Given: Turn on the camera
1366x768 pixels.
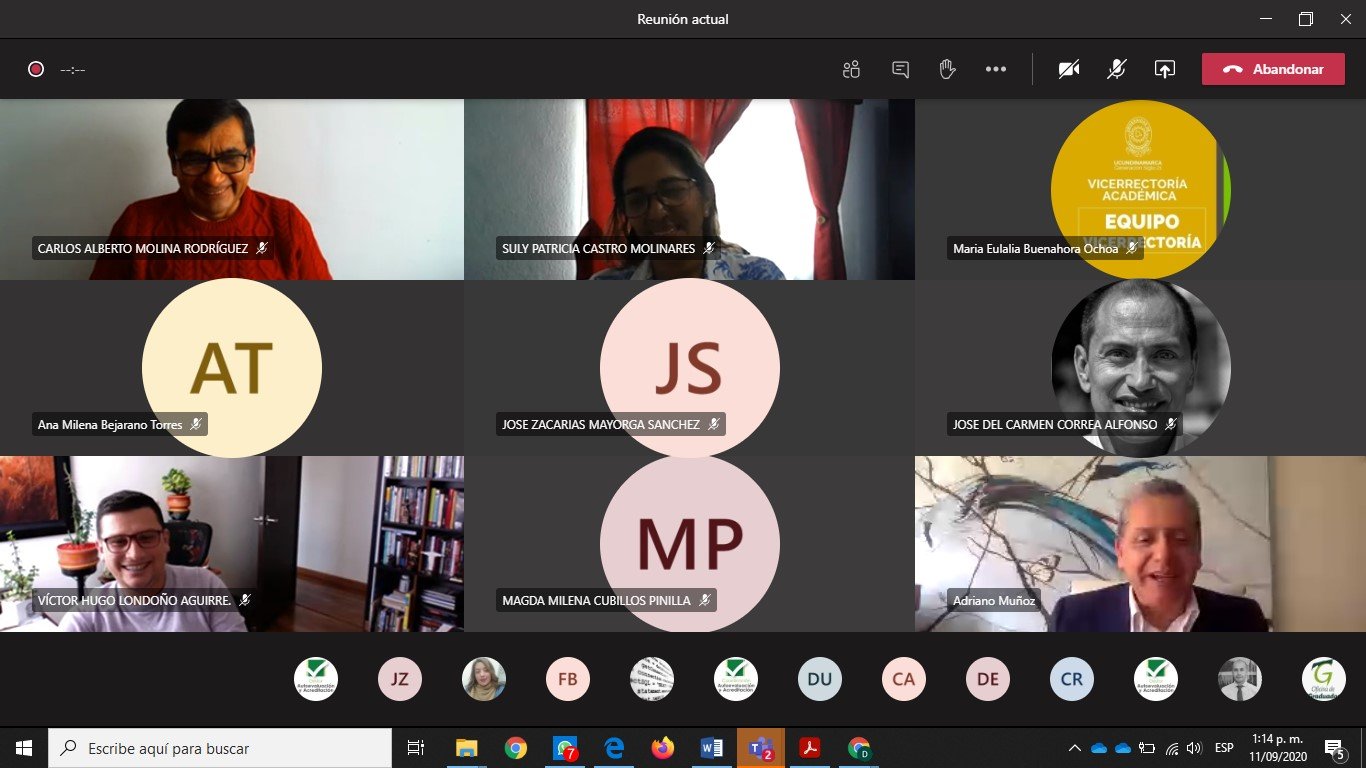Looking at the screenshot, I should [x=1069, y=69].
